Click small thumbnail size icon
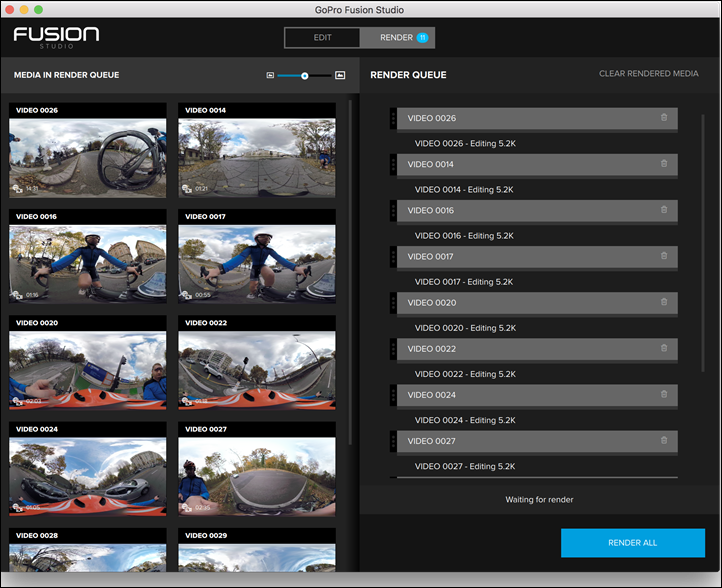The image size is (722, 588). [270, 75]
